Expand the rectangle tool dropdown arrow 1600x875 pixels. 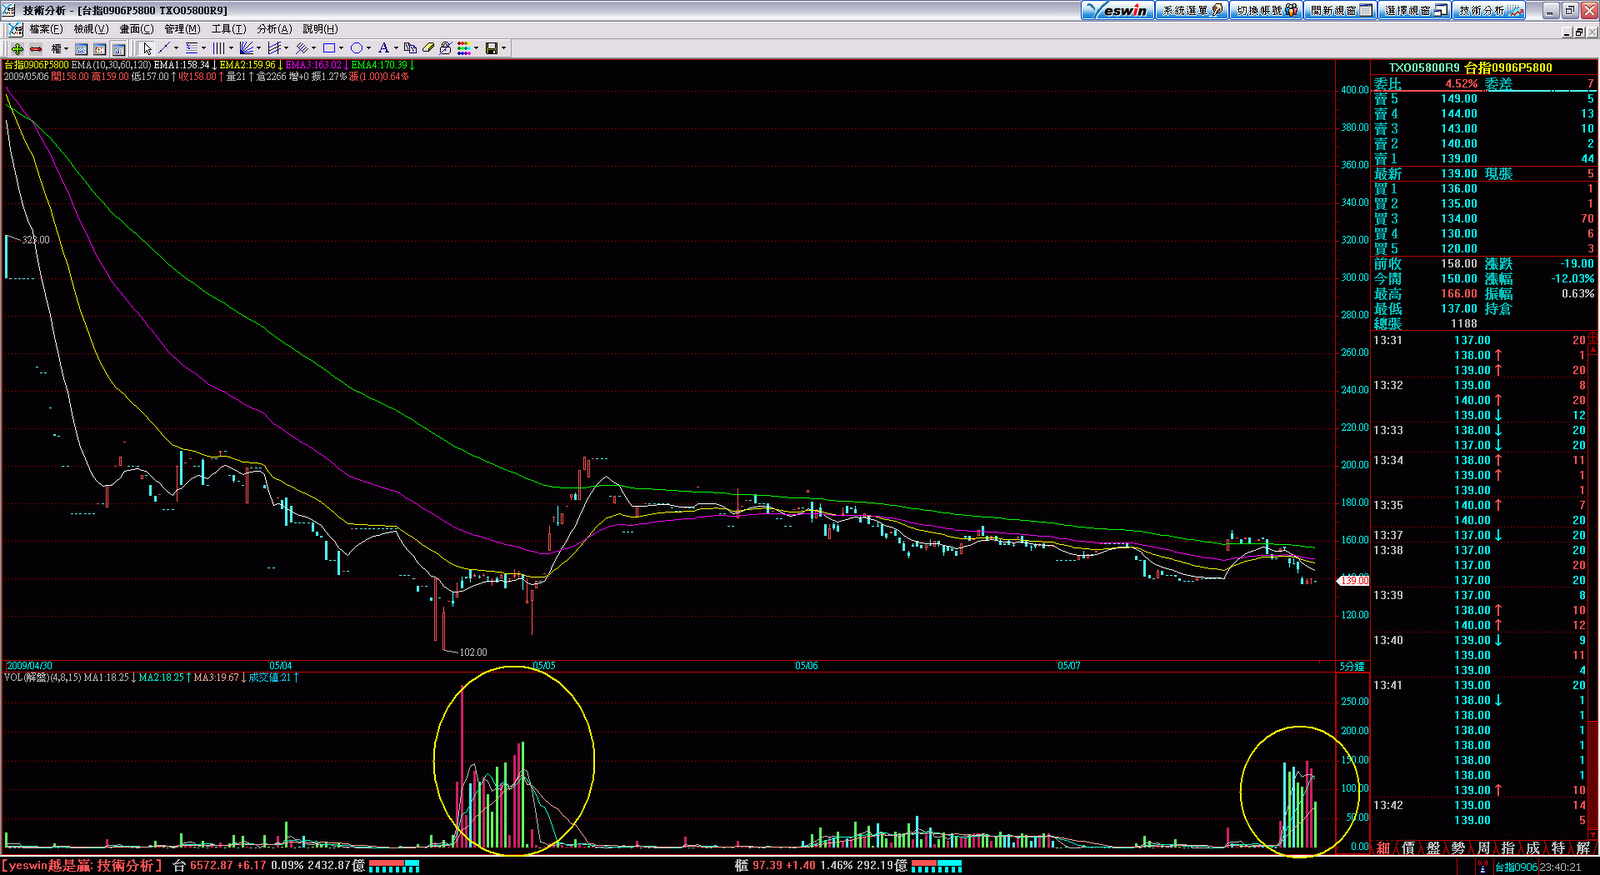click(341, 48)
